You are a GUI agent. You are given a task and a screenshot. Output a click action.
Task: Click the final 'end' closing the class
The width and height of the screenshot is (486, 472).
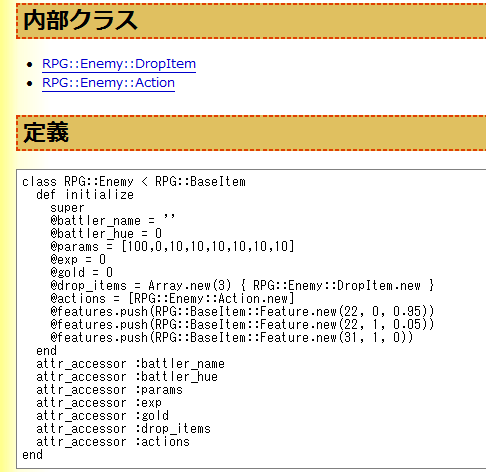32,455
